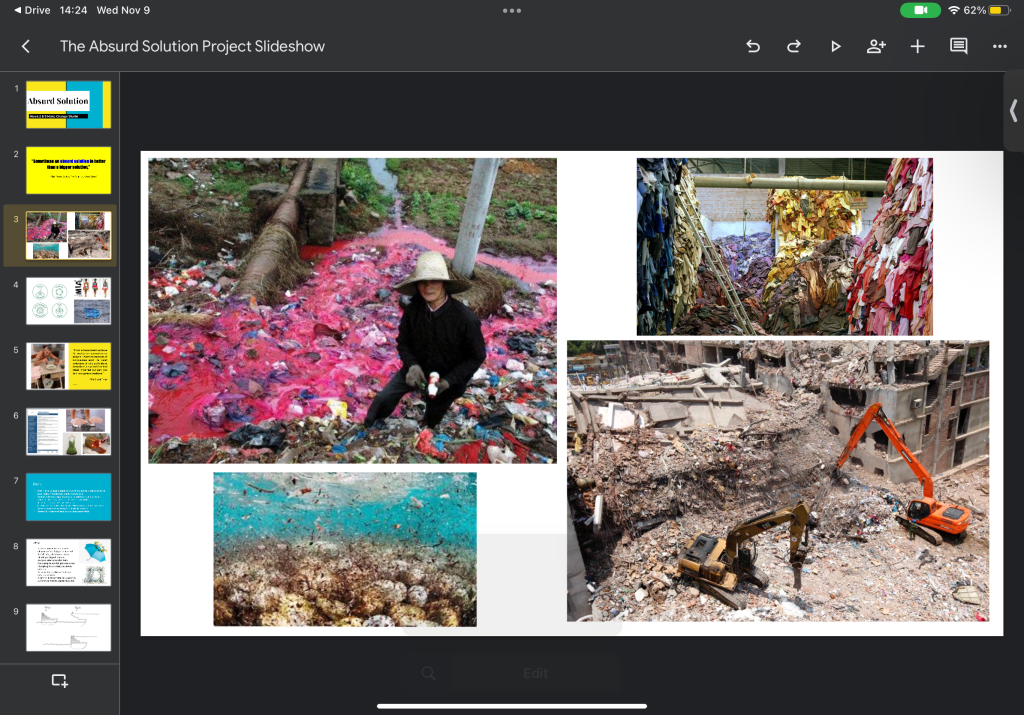Select slide 1 Absurd Solution thumbnail
Screen dimensions: 1024x715
click(68, 105)
